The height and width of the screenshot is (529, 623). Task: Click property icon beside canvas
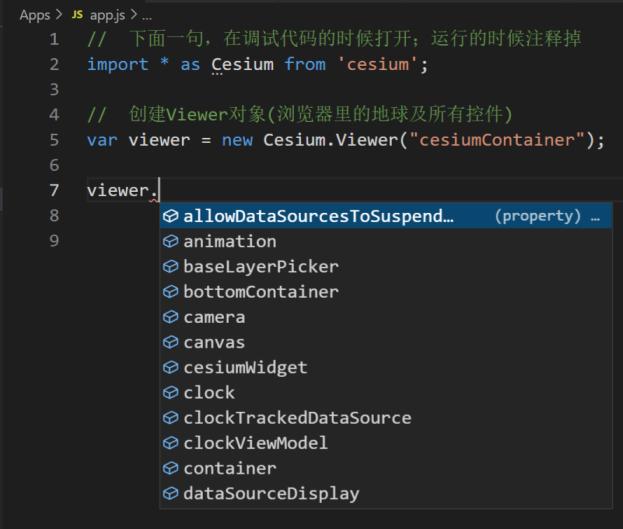pyautogui.click(x=171, y=342)
